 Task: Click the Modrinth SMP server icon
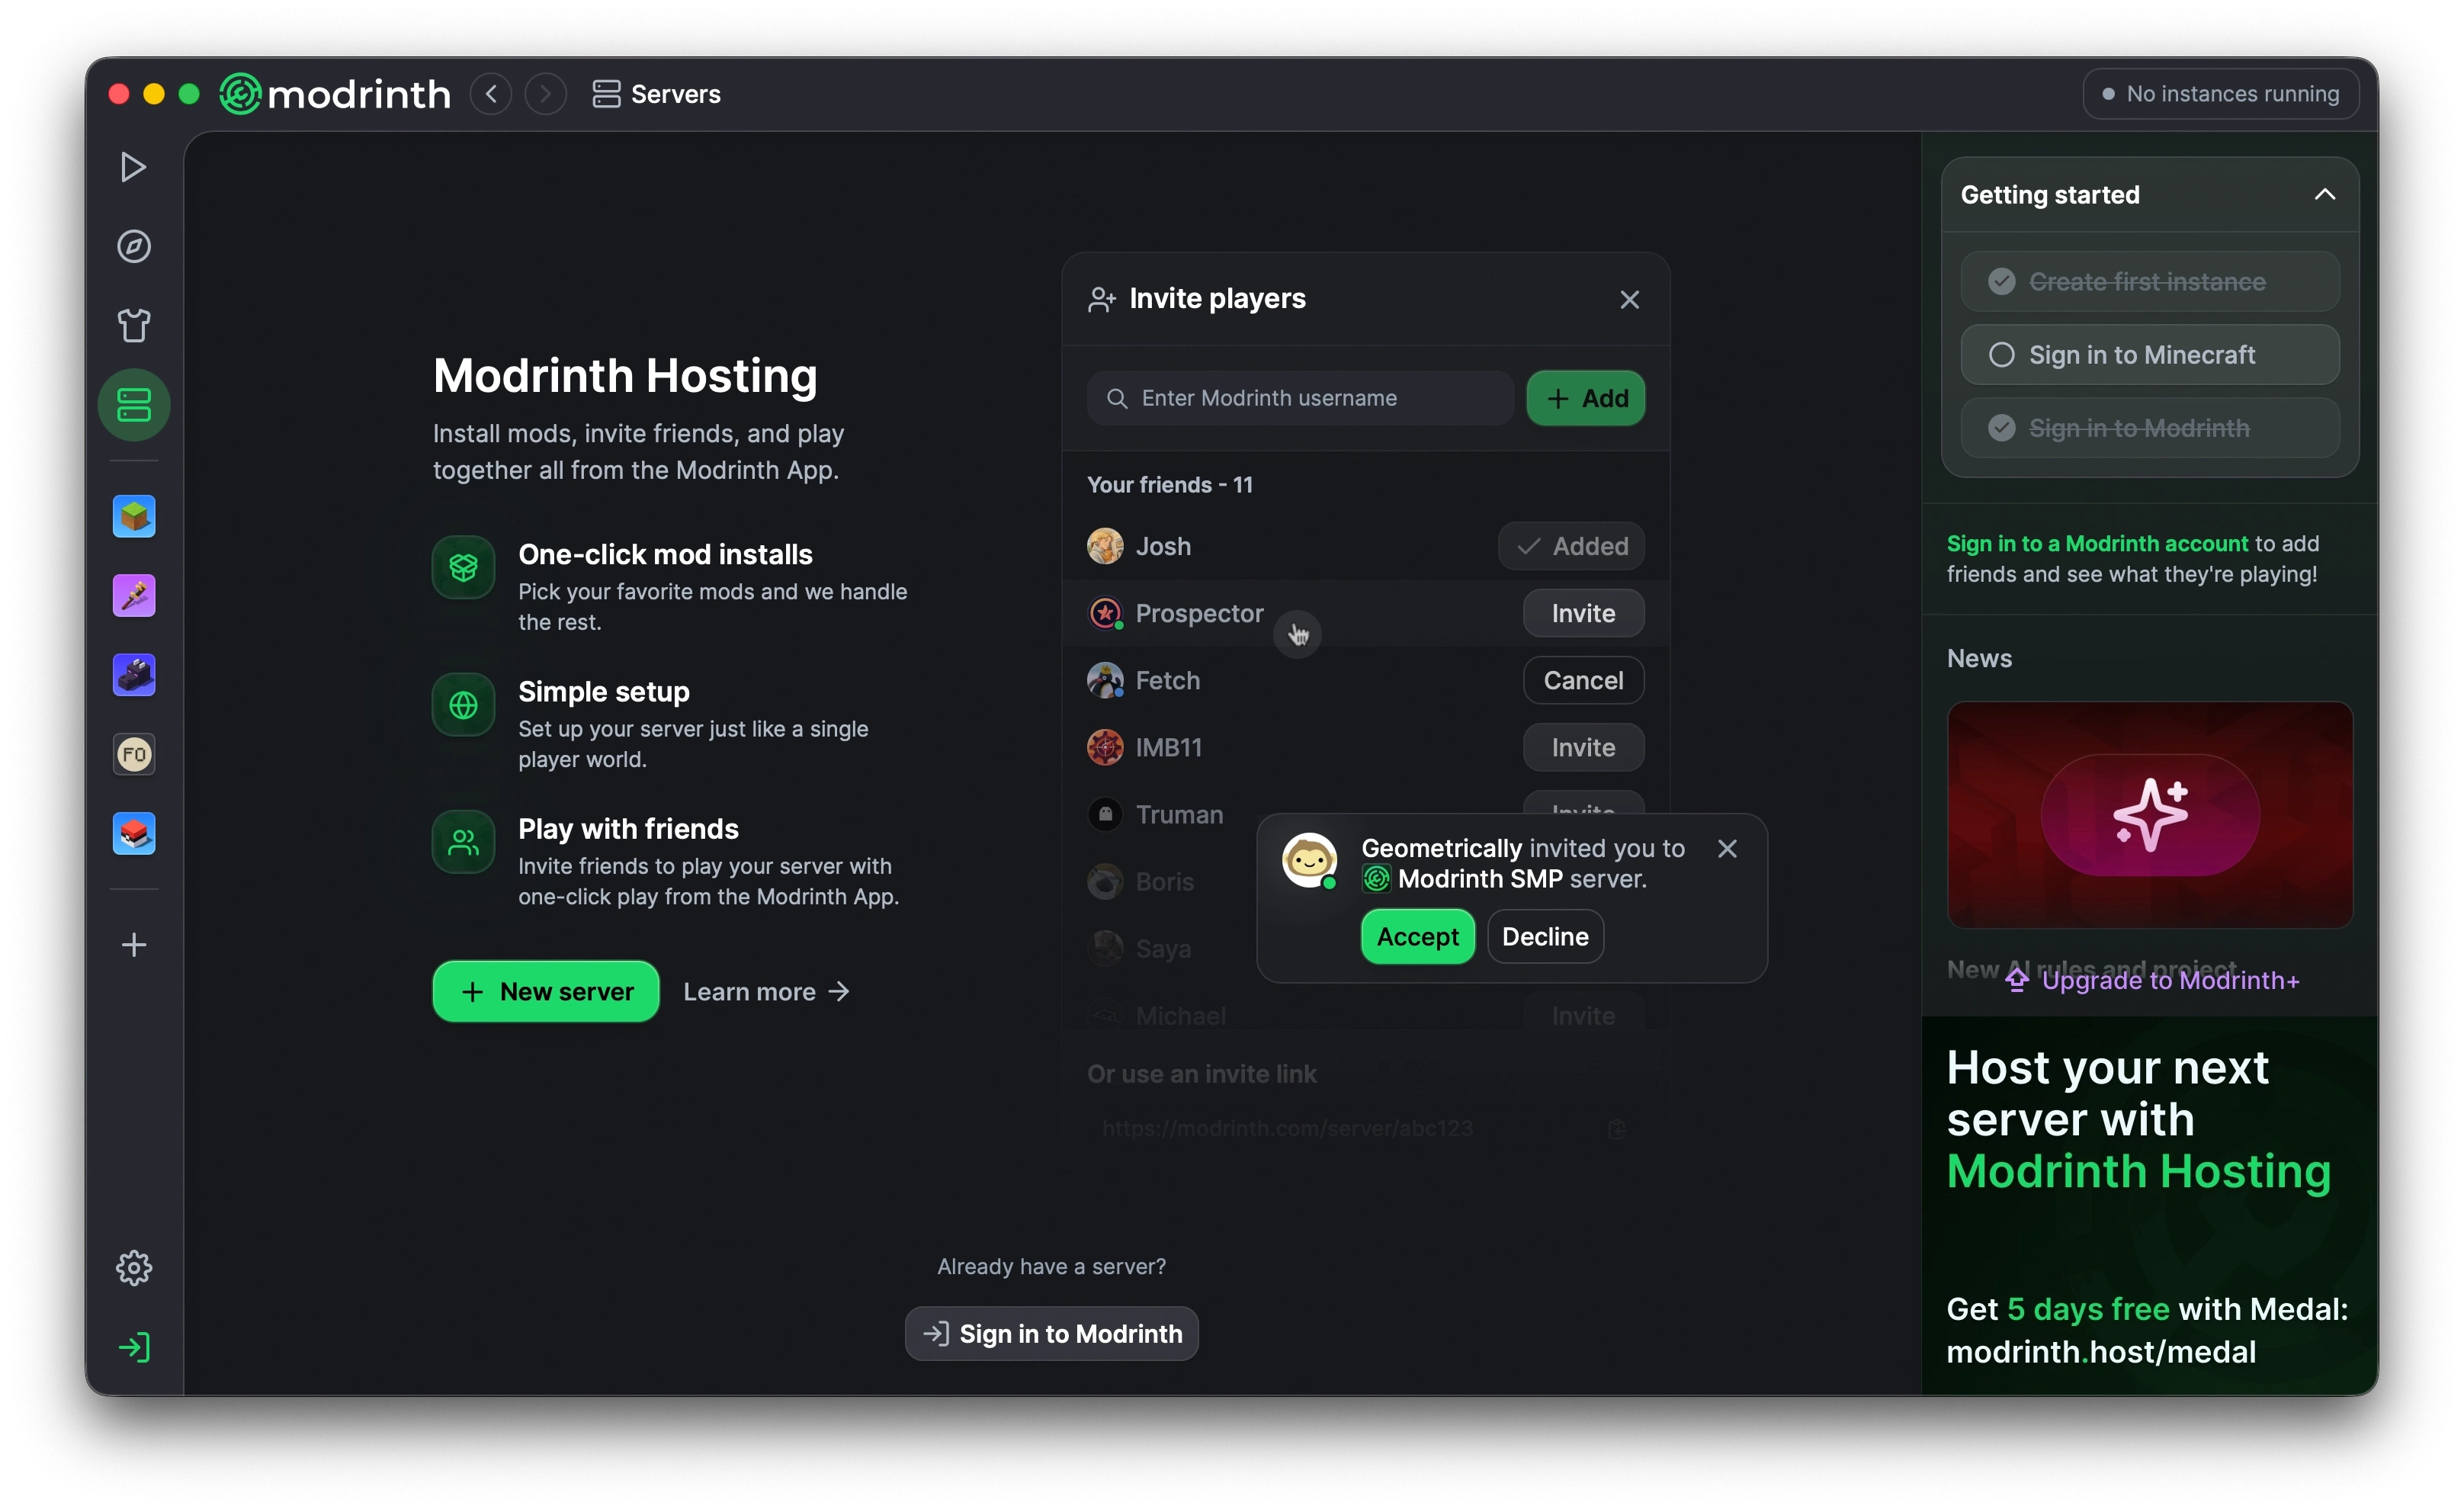(1376, 879)
